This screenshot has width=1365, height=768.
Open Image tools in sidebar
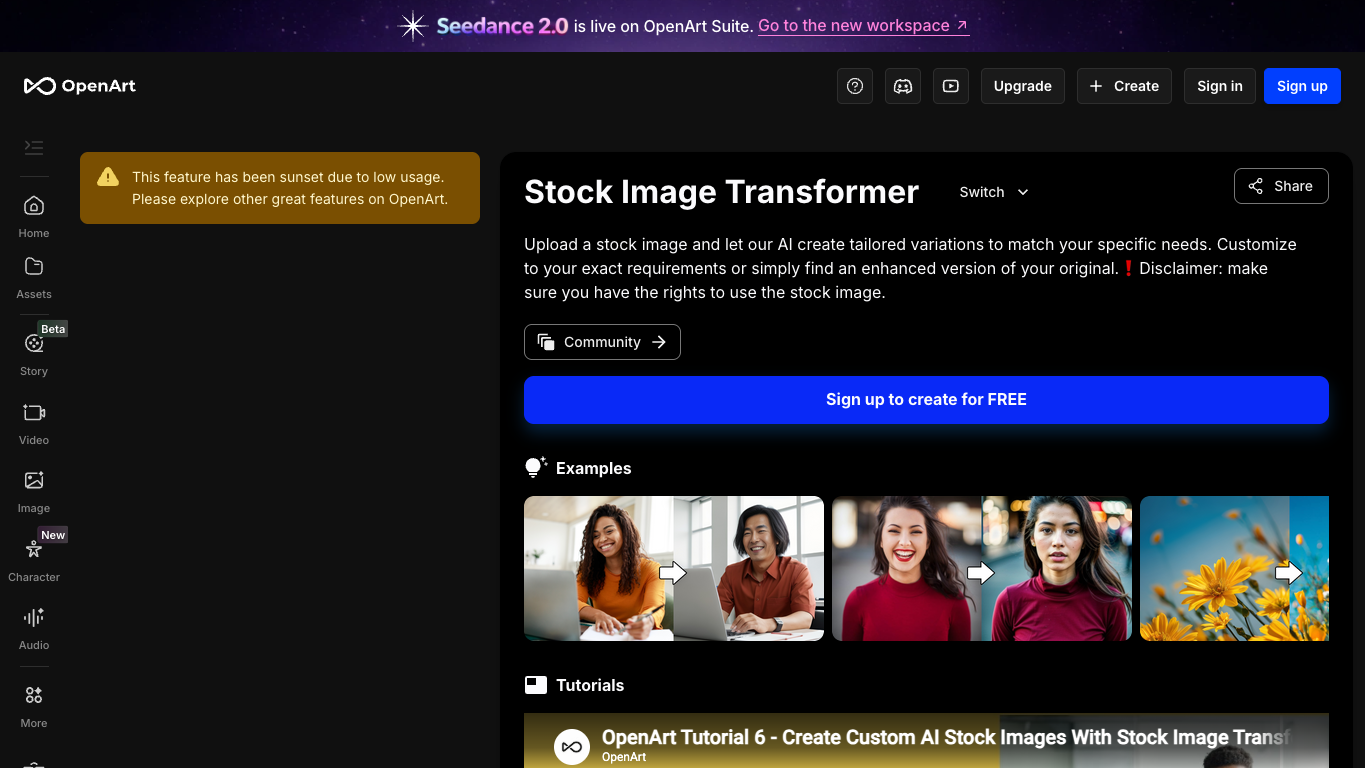tap(34, 491)
